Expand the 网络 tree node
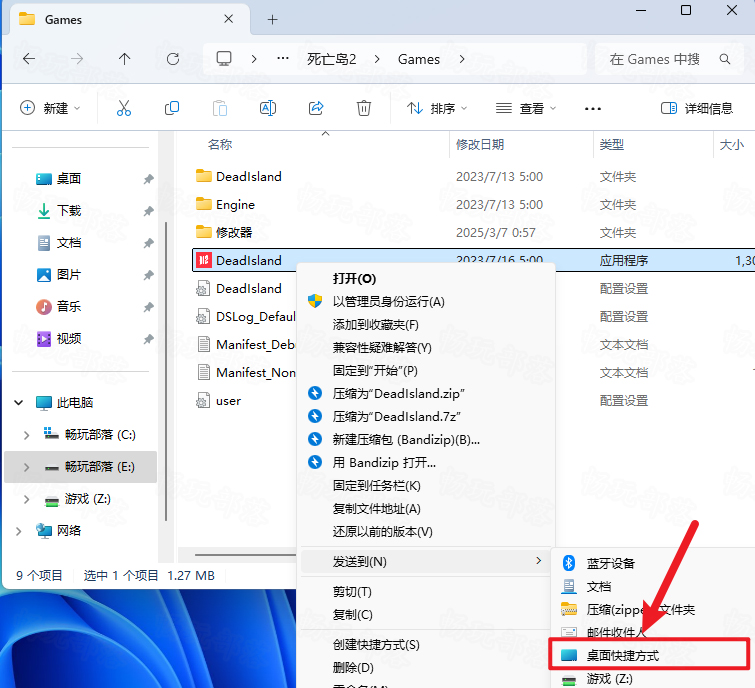755x688 pixels. click(19, 531)
